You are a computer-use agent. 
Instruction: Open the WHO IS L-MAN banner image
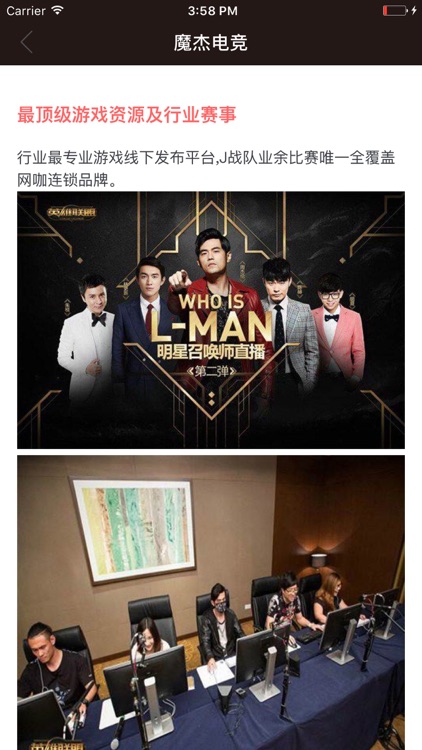point(211,320)
